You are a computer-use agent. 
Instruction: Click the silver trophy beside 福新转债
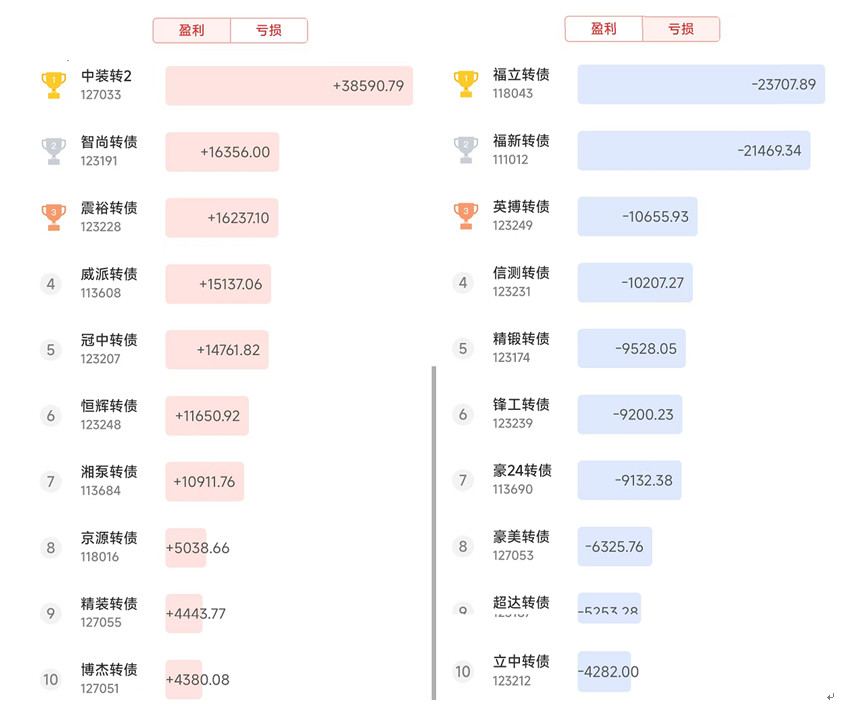[x=465, y=150]
